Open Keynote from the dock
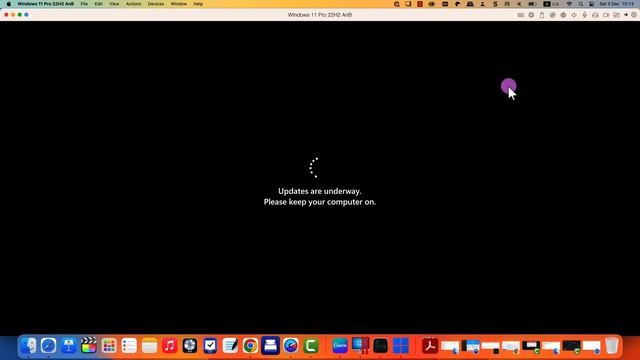The width and height of the screenshot is (640, 360). pos(69,346)
